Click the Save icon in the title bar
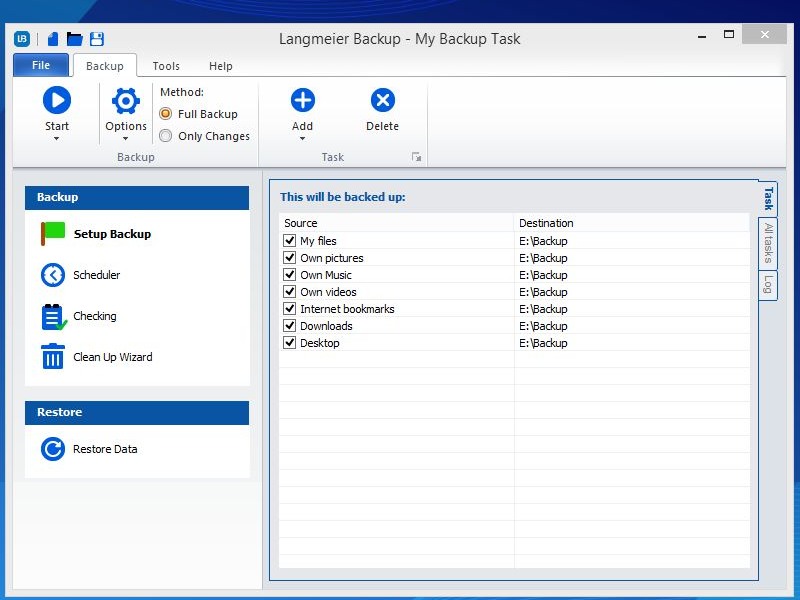 pos(97,38)
